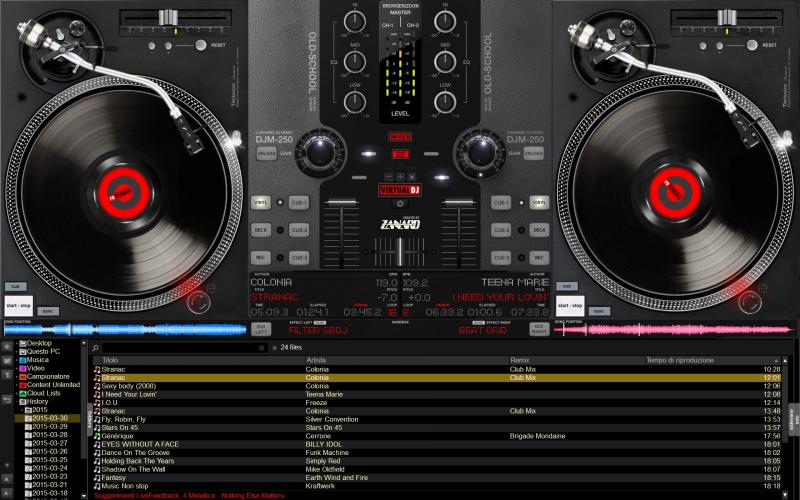
Task: Sync the right deck tempo
Action: pos(599,311)
